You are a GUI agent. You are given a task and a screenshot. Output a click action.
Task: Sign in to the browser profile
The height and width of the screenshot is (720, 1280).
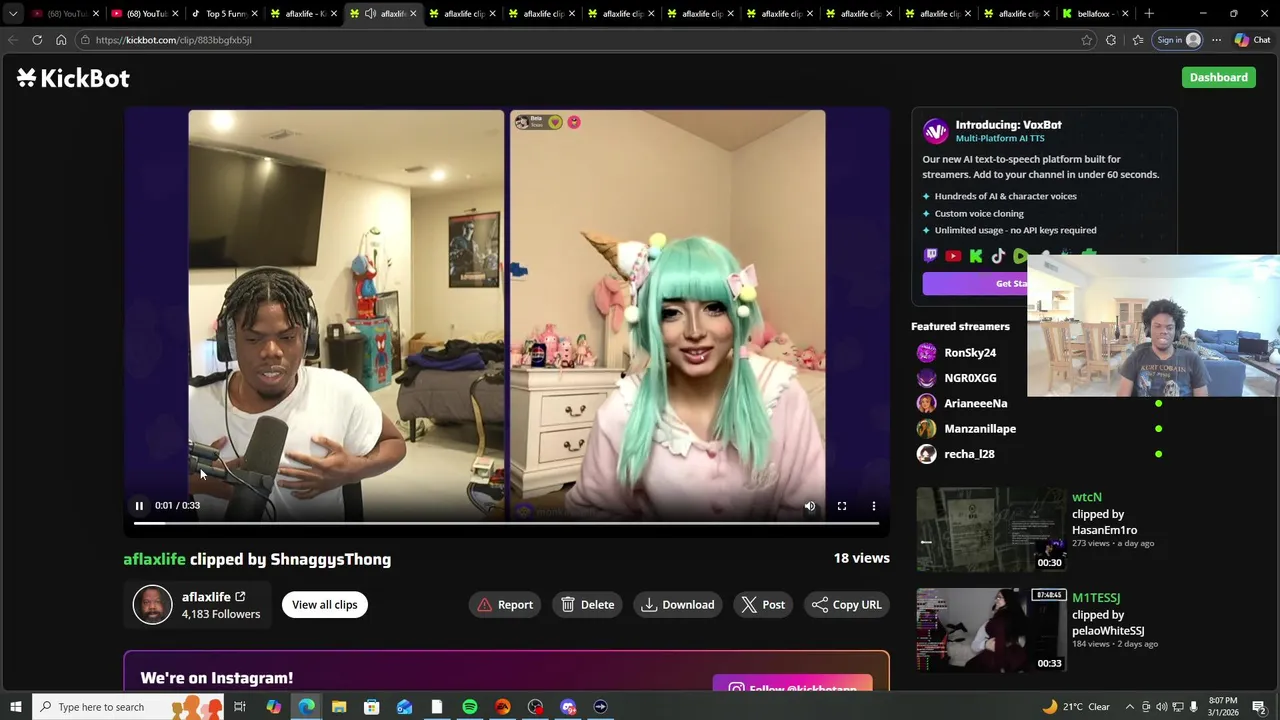[1178, 40]
